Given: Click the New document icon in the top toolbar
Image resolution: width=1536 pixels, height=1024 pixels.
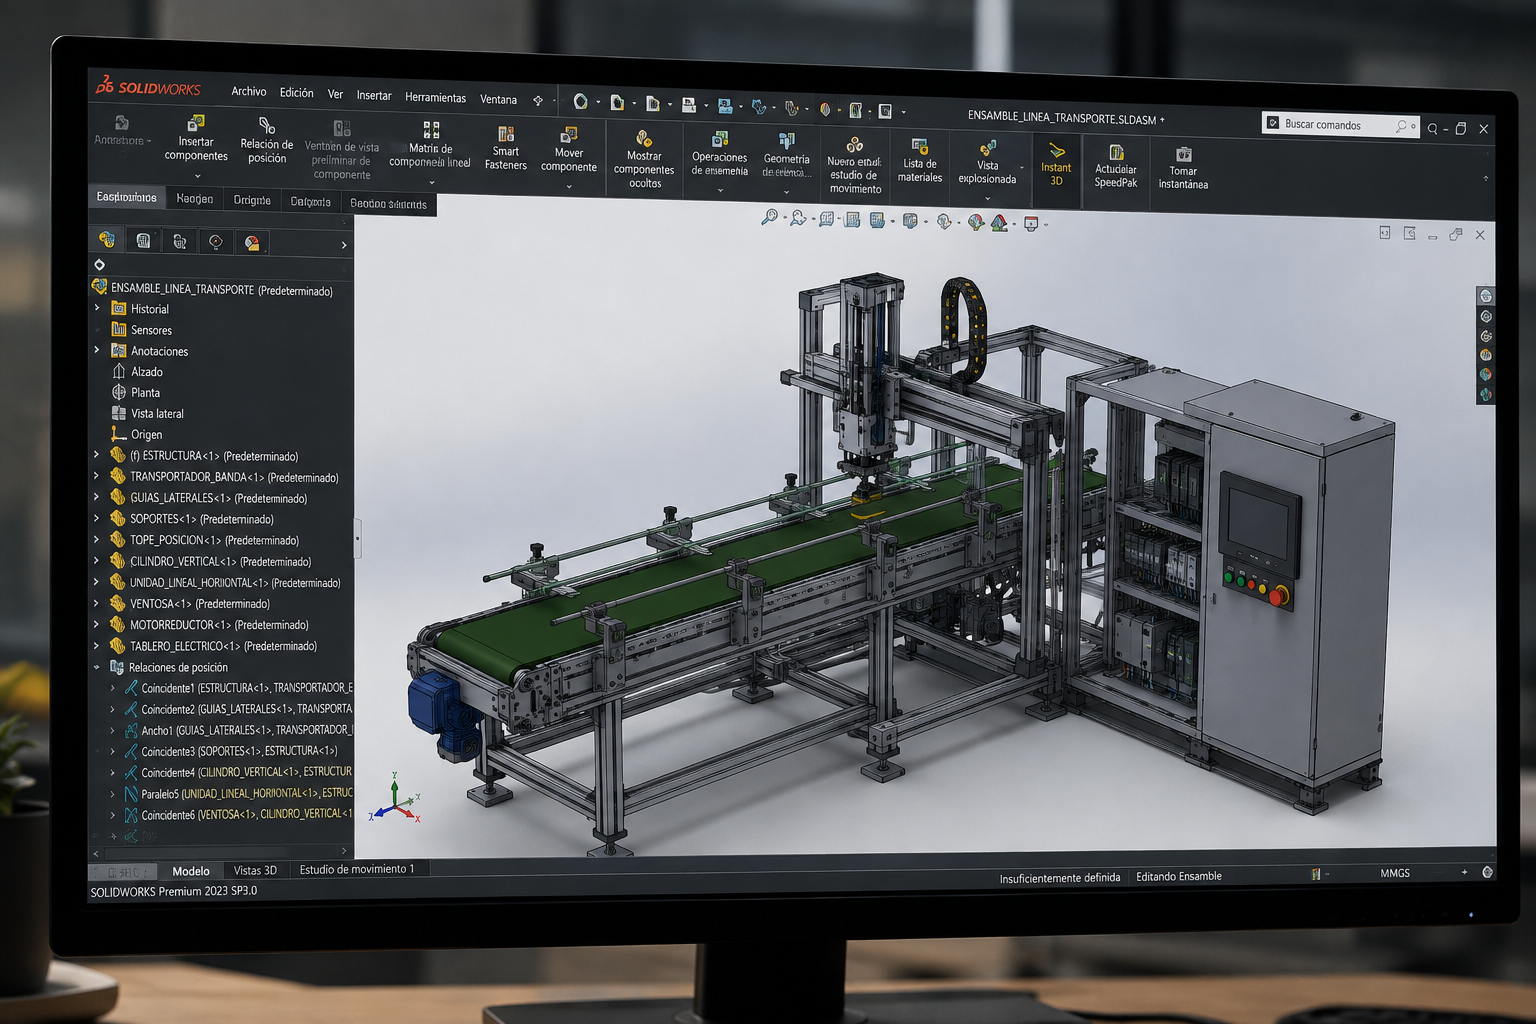Looking at the screenshot, I should pos(617,102).
